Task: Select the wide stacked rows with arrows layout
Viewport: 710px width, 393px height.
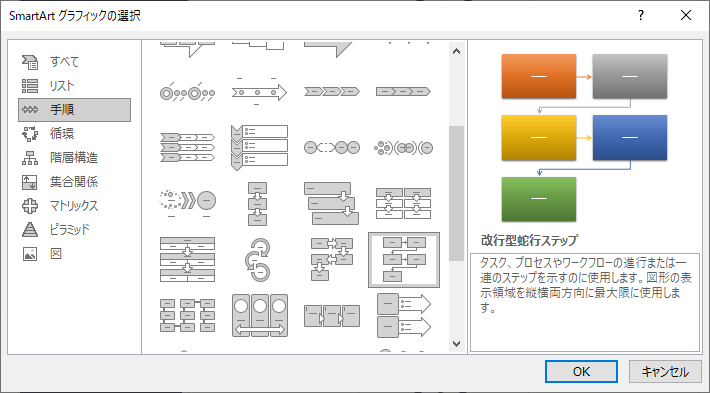Action: click(187, 260)
